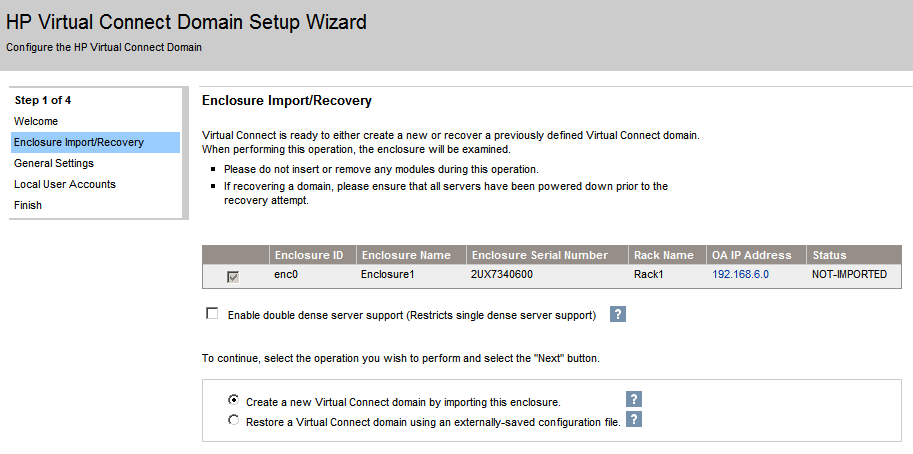The height and width of the screenshot is (454, 913).
Task: Click help icon beside double dense support
Action: tap(618, 314)
